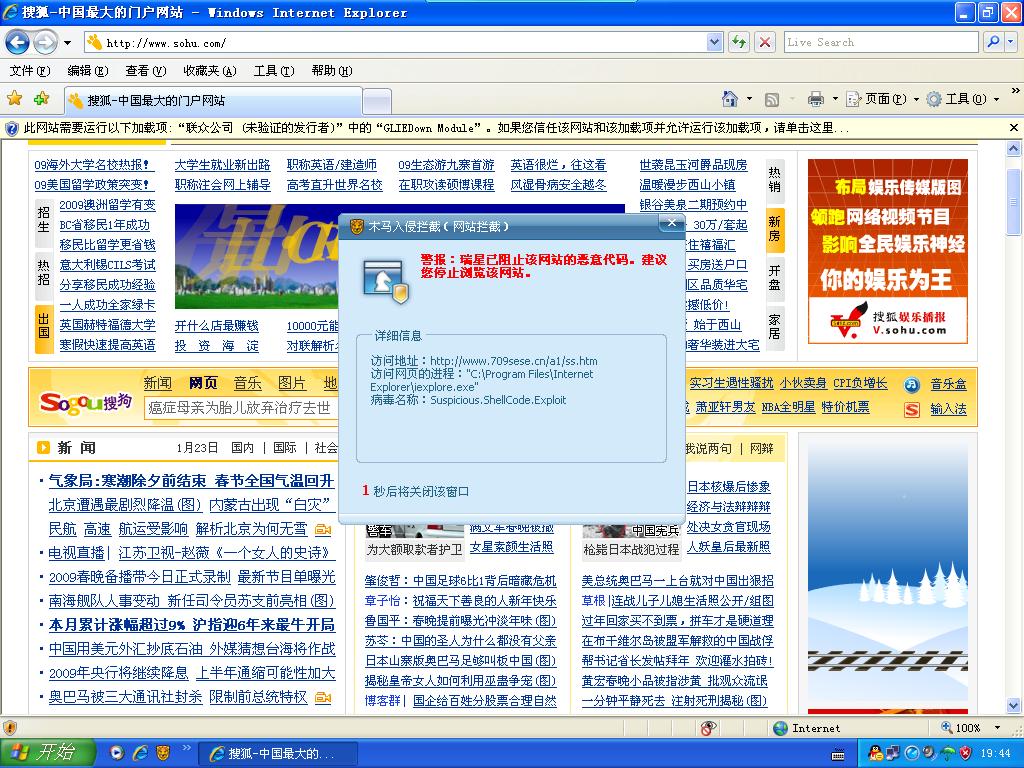1024x768 pixels.
Task: Click the 搜狐-中国最大的 taskbar button
Action: [x=278, y=754]
